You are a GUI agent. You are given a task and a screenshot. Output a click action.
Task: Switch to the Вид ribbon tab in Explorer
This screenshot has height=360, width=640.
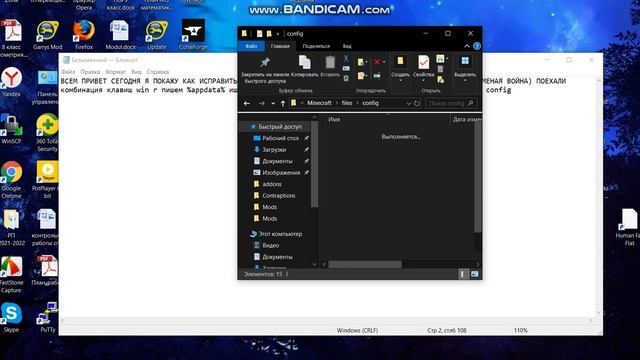347,46
